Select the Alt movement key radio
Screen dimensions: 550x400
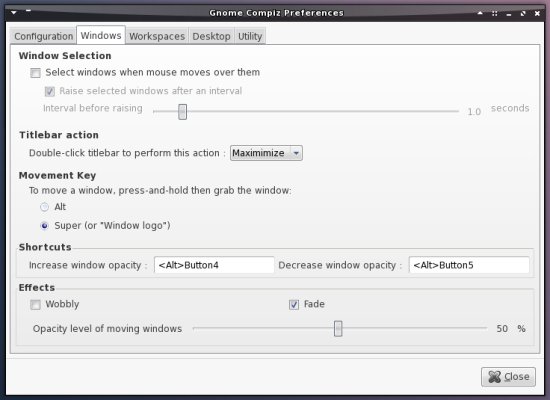[45, 207]
